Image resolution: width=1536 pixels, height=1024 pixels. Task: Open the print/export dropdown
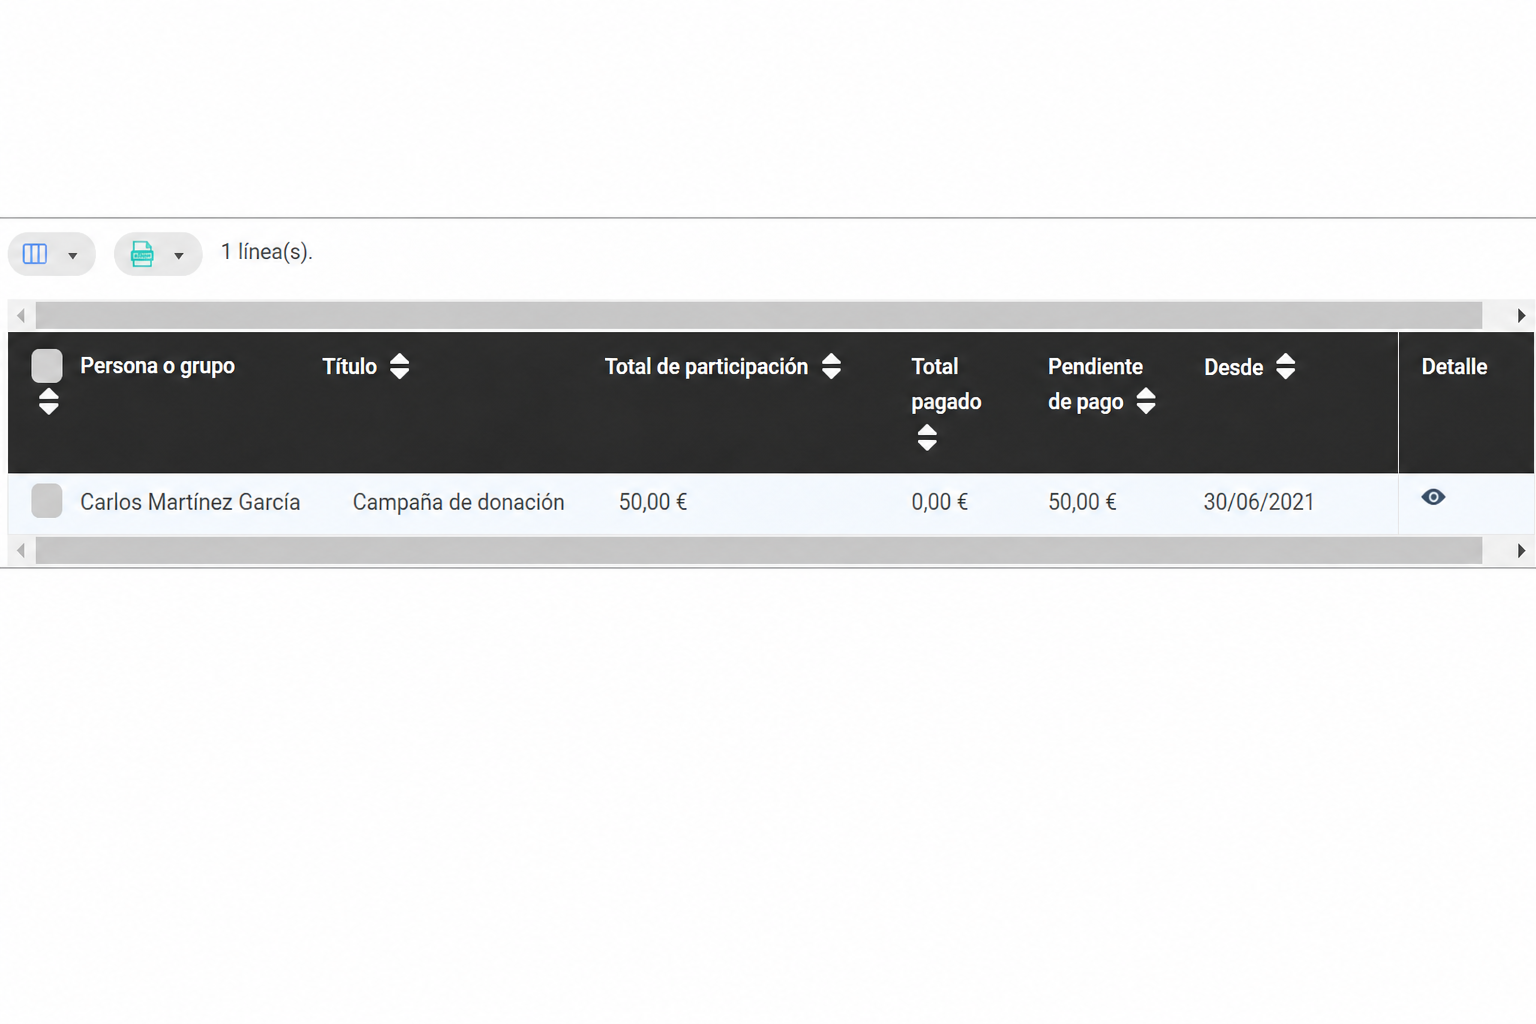158,254
